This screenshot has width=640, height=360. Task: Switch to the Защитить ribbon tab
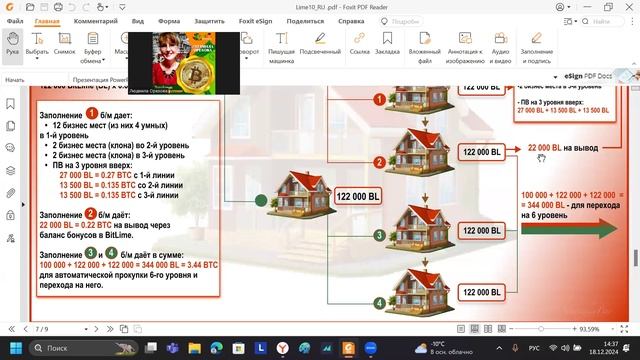click(209, 21)
